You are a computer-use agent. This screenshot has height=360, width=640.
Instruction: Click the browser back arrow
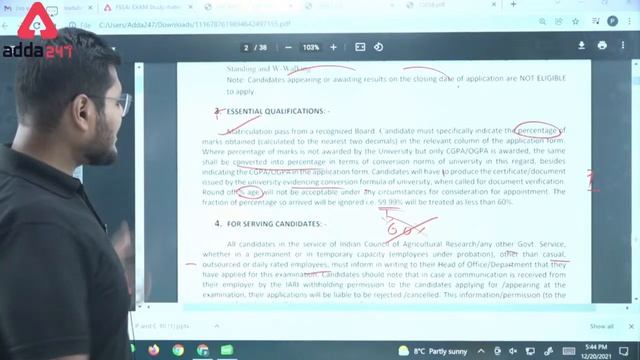click(5, 25)
